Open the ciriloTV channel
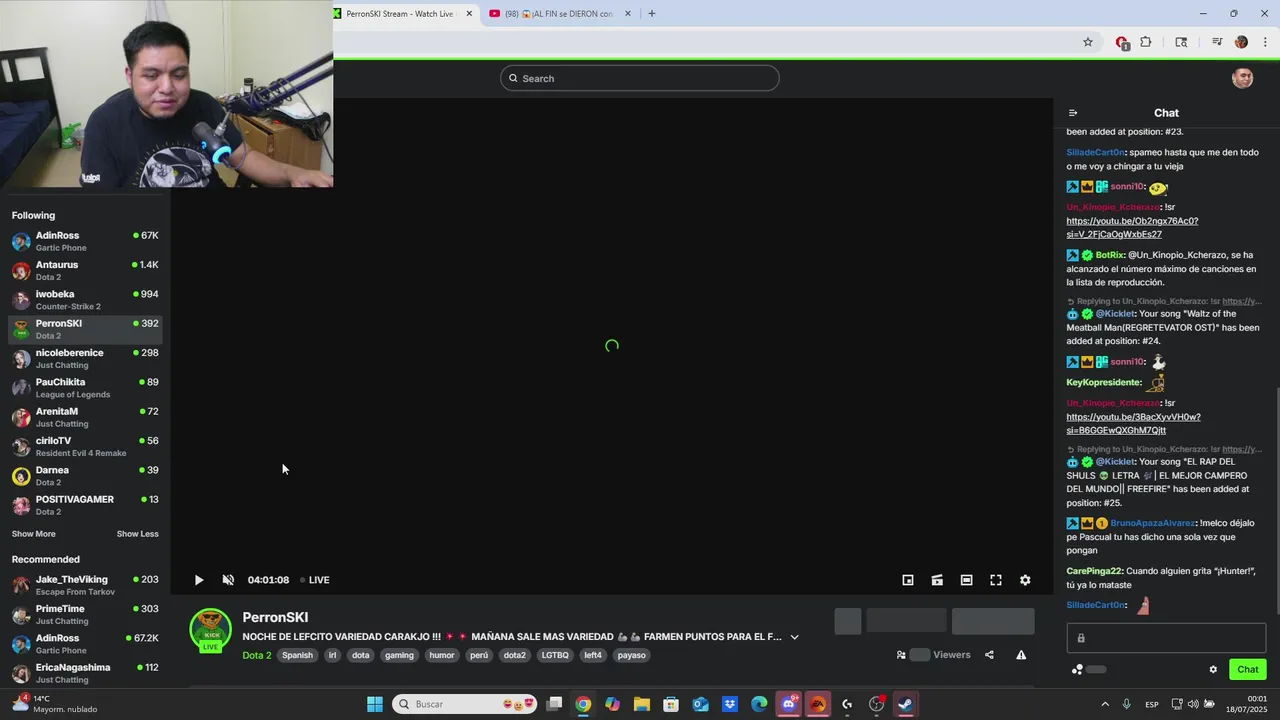Screen dimensions: 1280x720 click(x=85, y=446)
